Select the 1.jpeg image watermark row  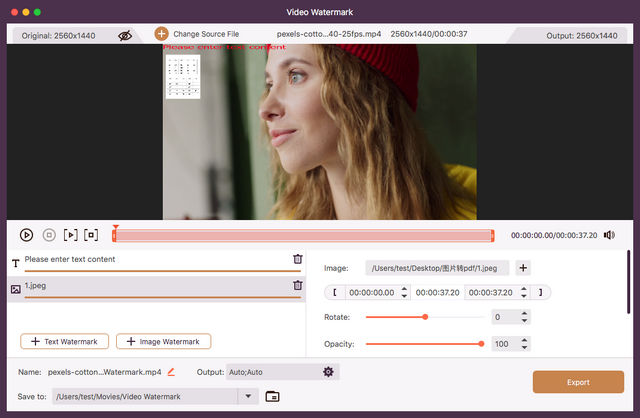150,286
